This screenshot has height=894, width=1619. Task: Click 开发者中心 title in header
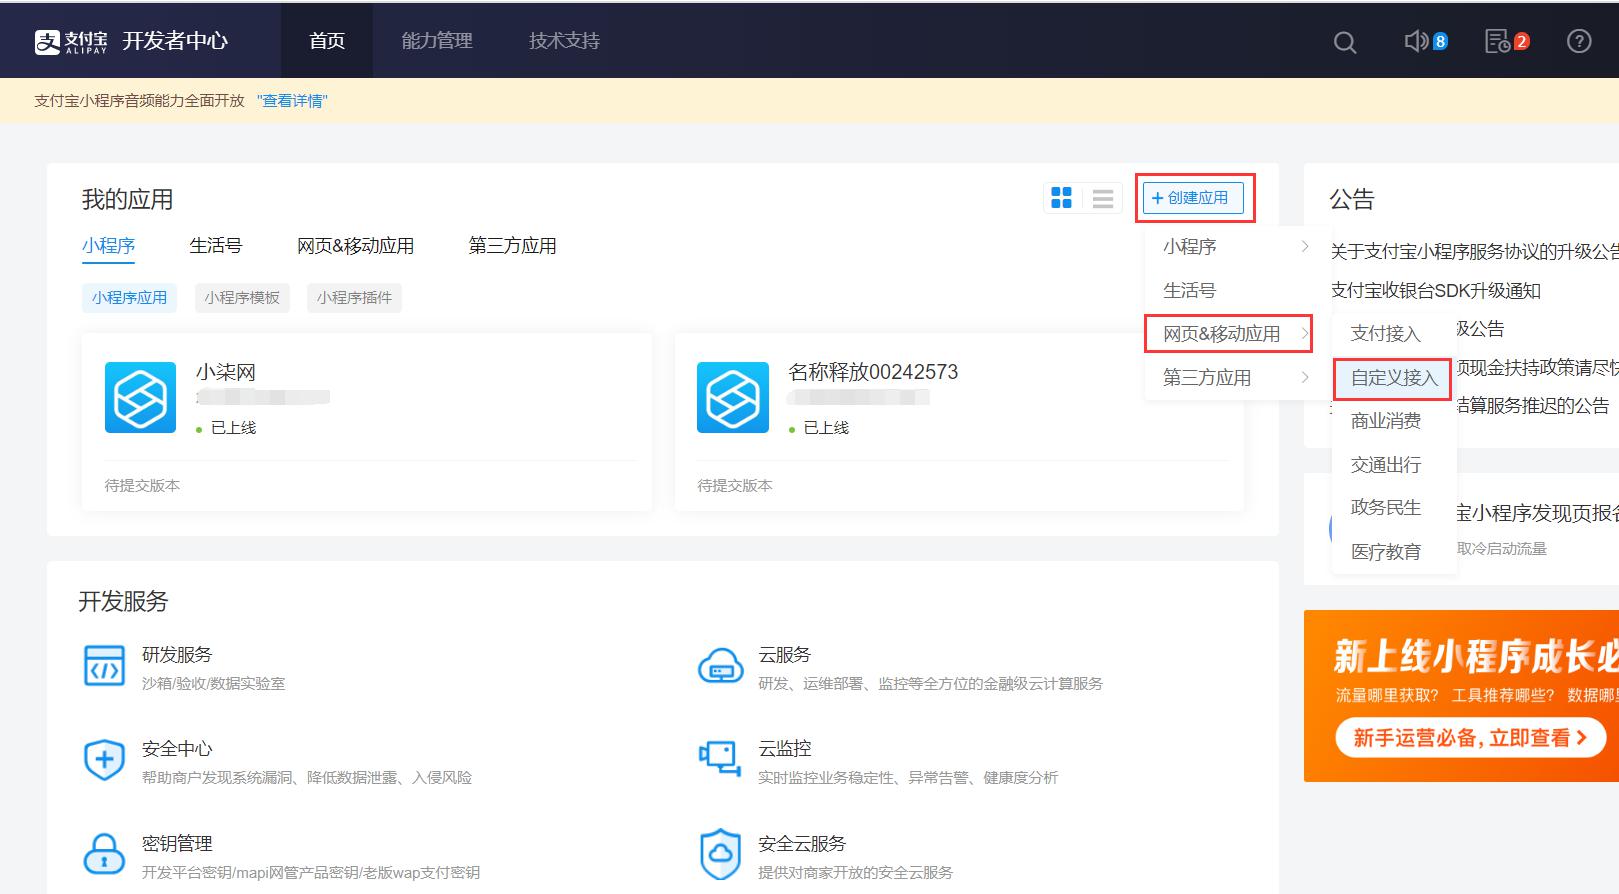pos(175,41)
